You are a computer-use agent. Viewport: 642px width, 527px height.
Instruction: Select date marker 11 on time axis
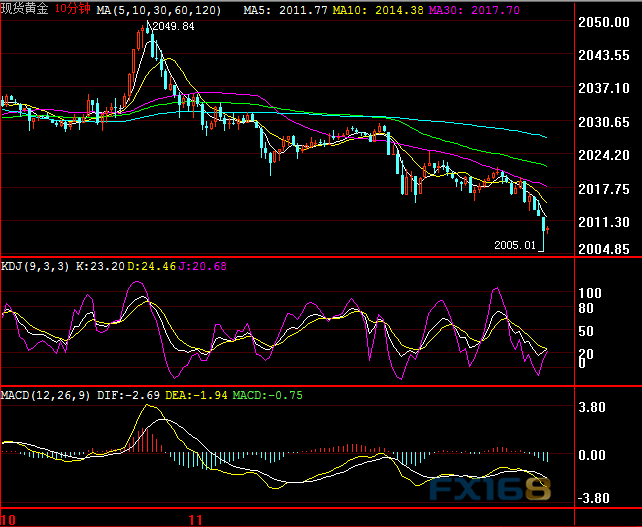(197, 520)
